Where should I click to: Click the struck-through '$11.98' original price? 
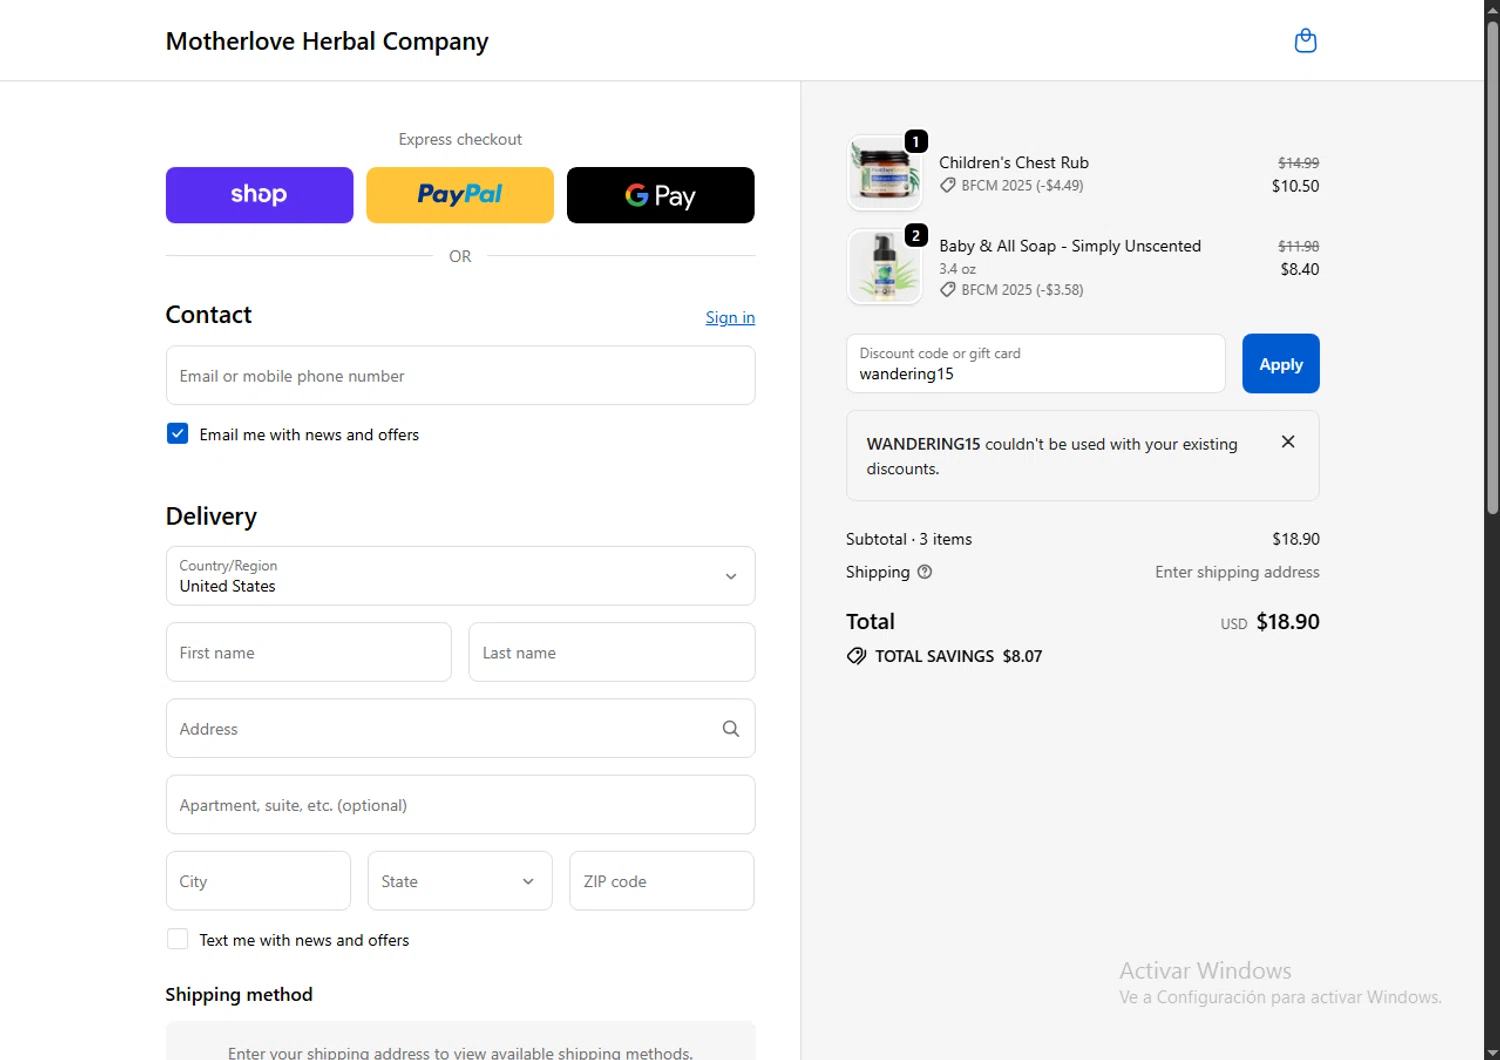point(1298,246)
